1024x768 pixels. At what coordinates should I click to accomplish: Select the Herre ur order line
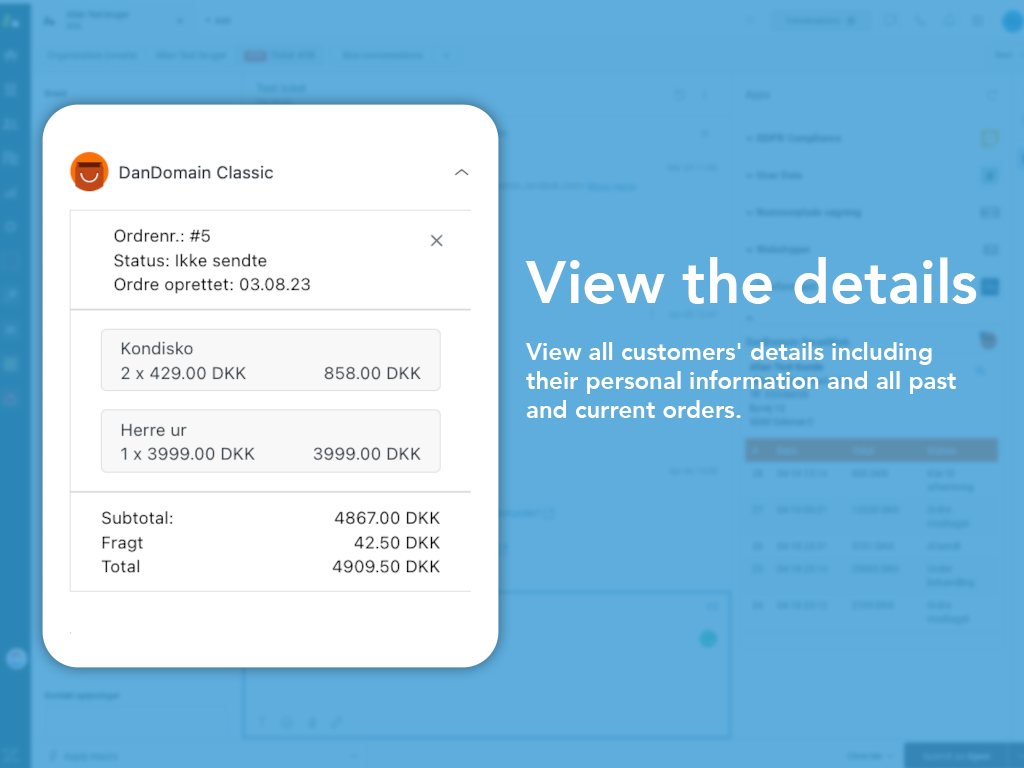coord(270,441)
